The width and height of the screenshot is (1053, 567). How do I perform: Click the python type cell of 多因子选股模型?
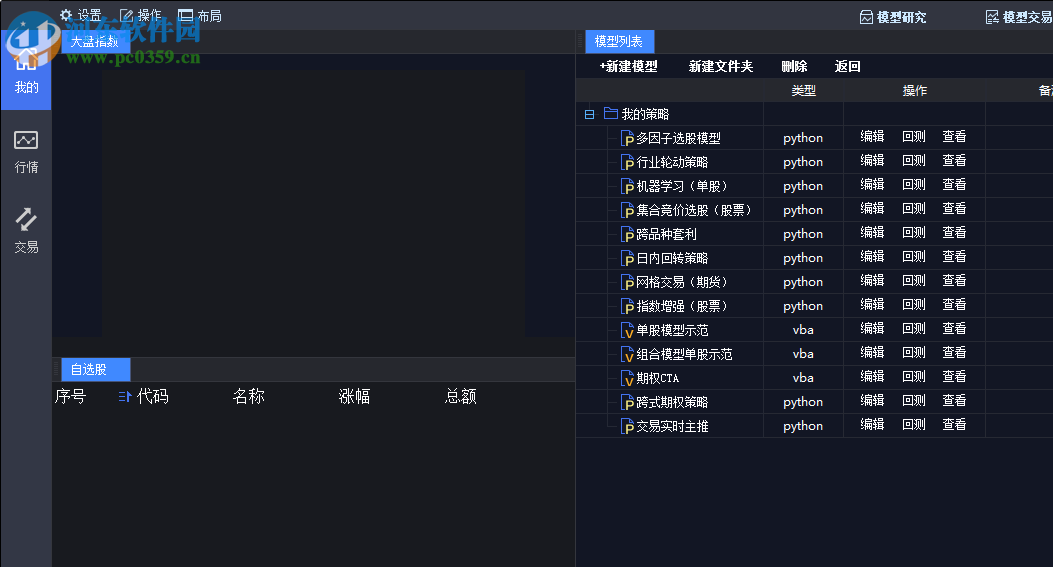pos(803,138)
